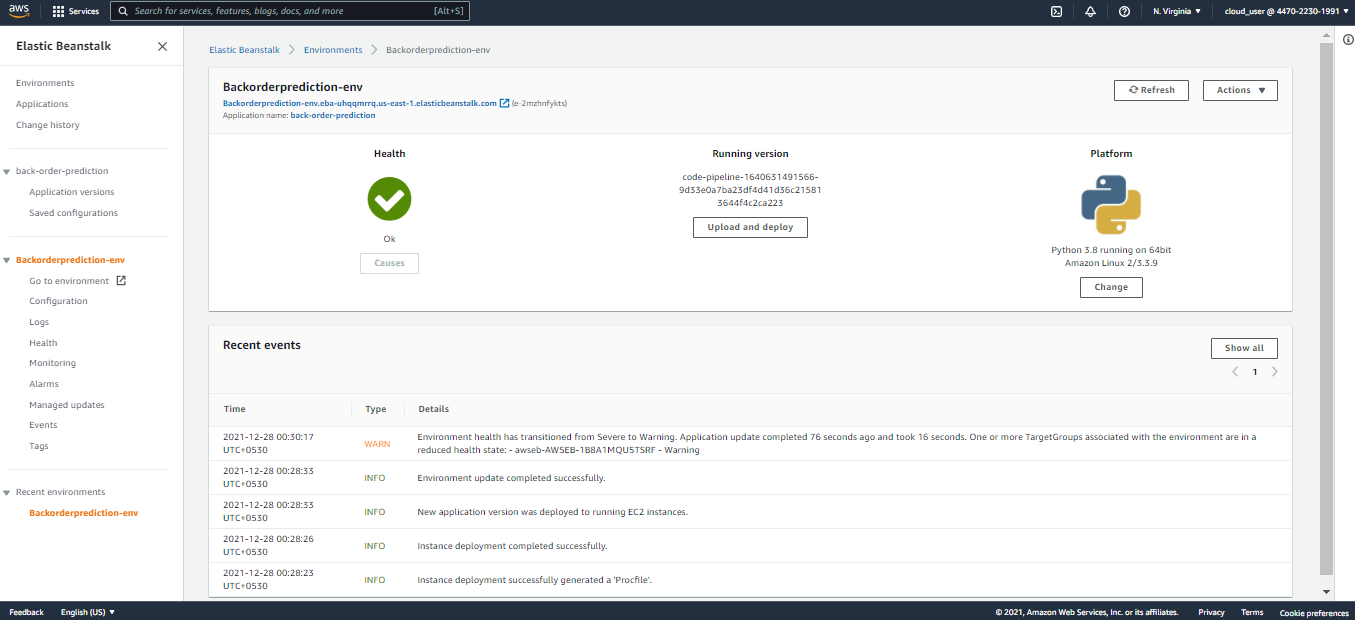Open the help question mark icon
This screenshot has width=1355, height=620.
1124,11
